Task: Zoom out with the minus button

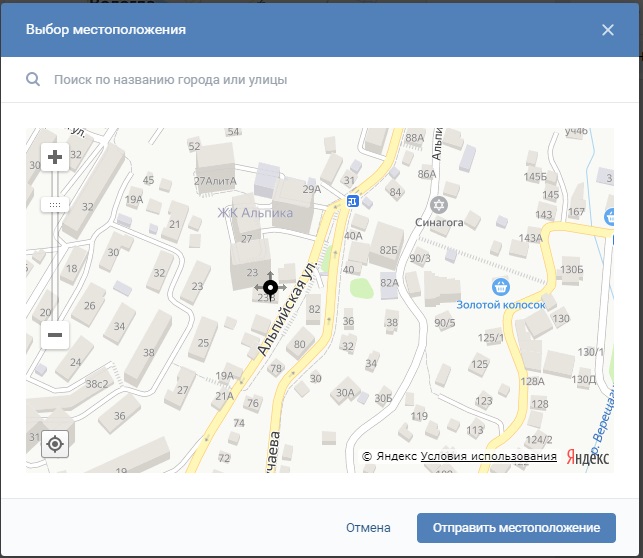Action: click(x=55, y=335)
